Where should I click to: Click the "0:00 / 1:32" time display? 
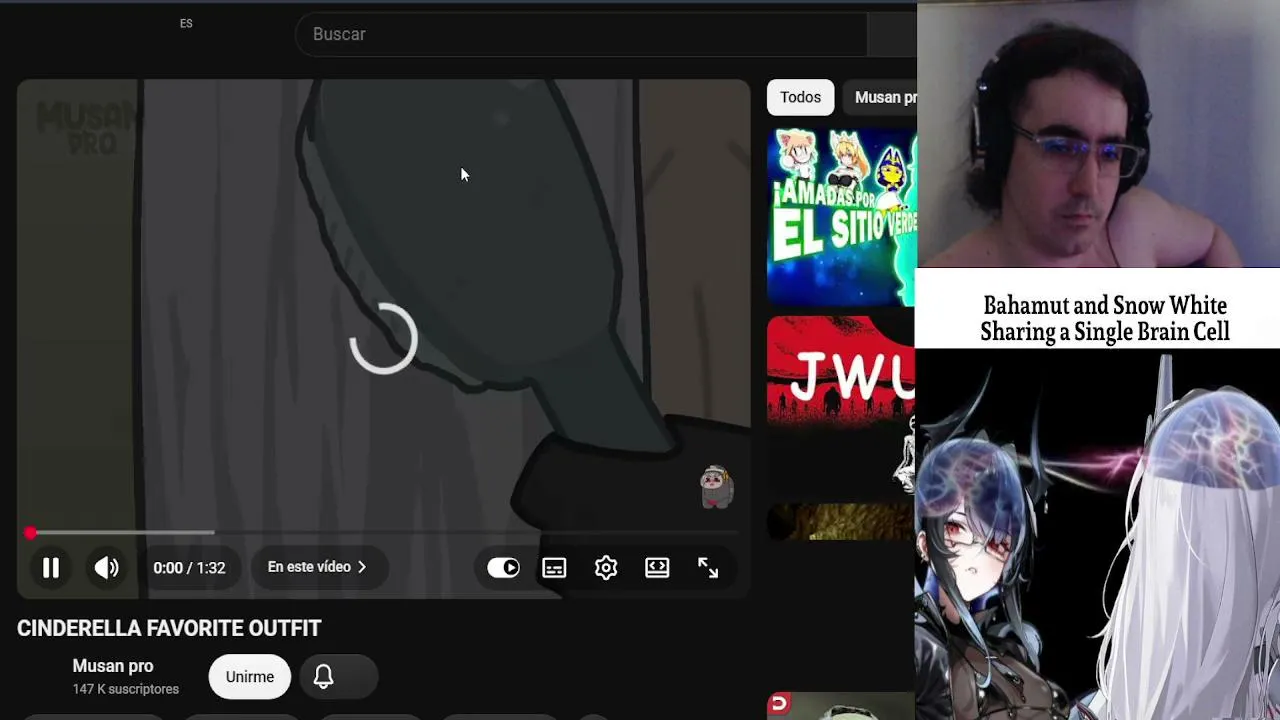click(x=189, y=568)
